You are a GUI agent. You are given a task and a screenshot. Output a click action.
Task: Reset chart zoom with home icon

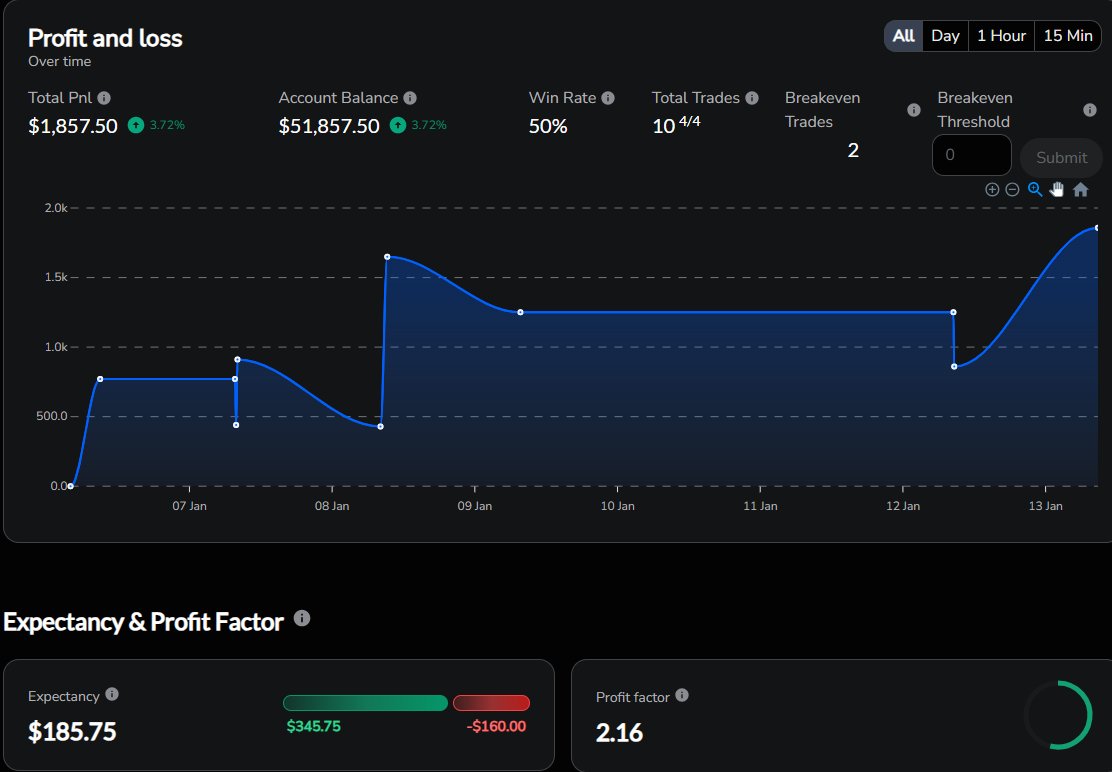1080,189
